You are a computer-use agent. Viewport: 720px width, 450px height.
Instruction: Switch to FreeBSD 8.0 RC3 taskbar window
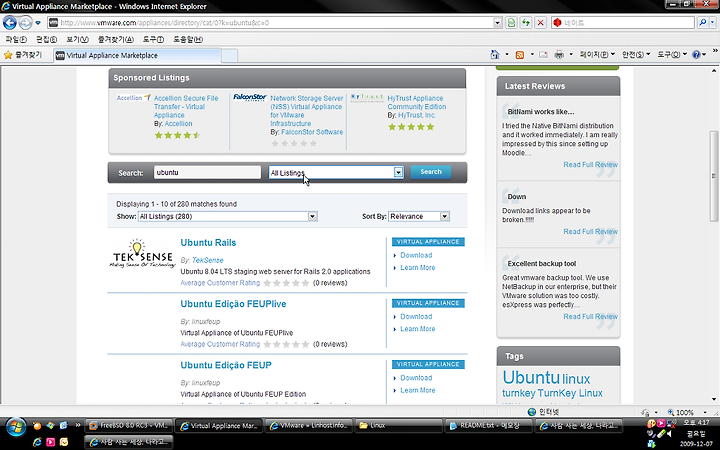tap(129, 426)
